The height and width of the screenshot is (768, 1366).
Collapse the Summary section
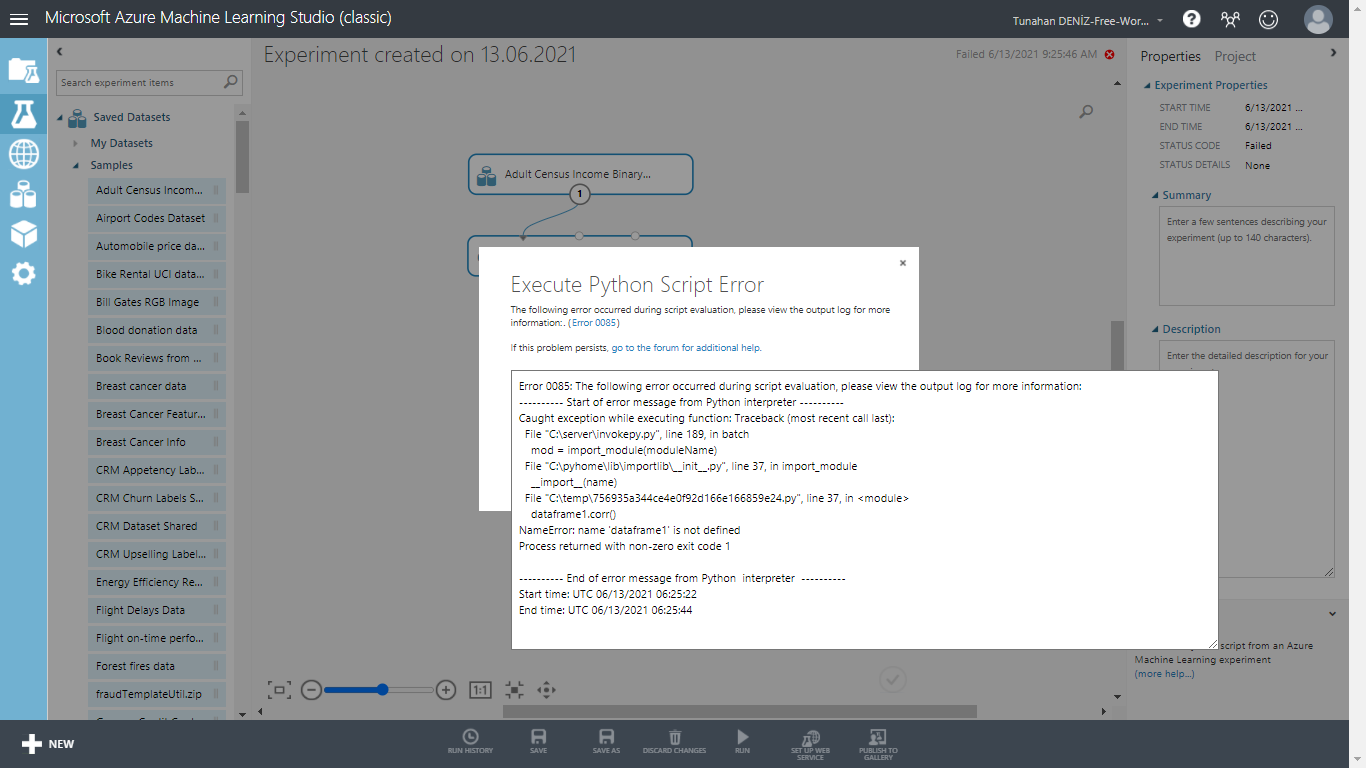coord(1154,196)
